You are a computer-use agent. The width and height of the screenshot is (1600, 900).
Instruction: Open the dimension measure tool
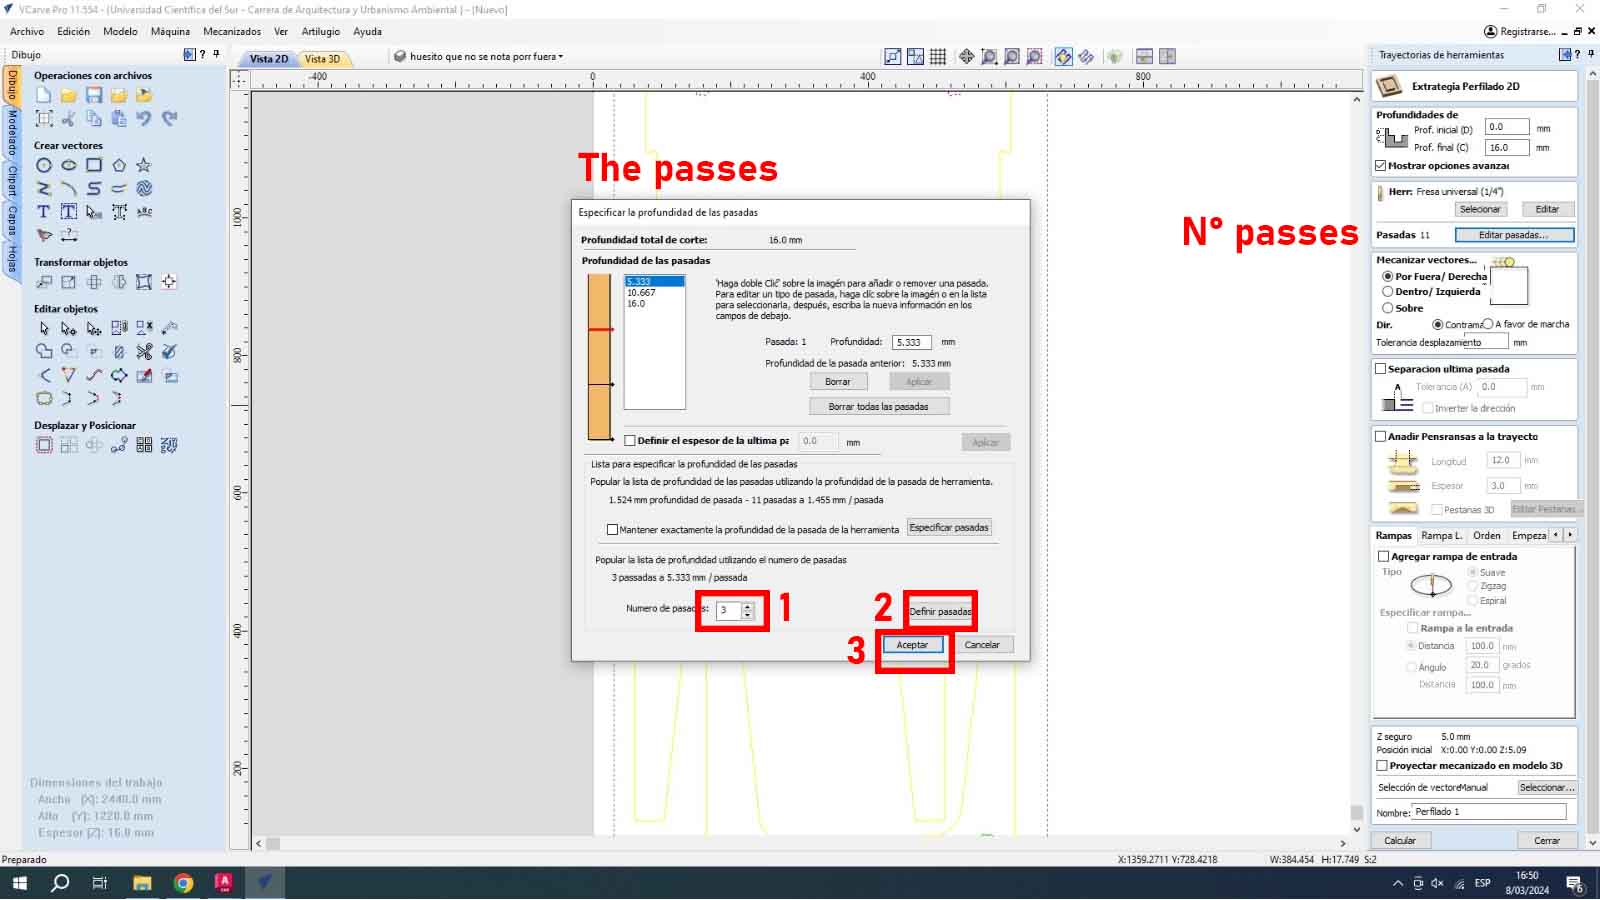point(69,235)
